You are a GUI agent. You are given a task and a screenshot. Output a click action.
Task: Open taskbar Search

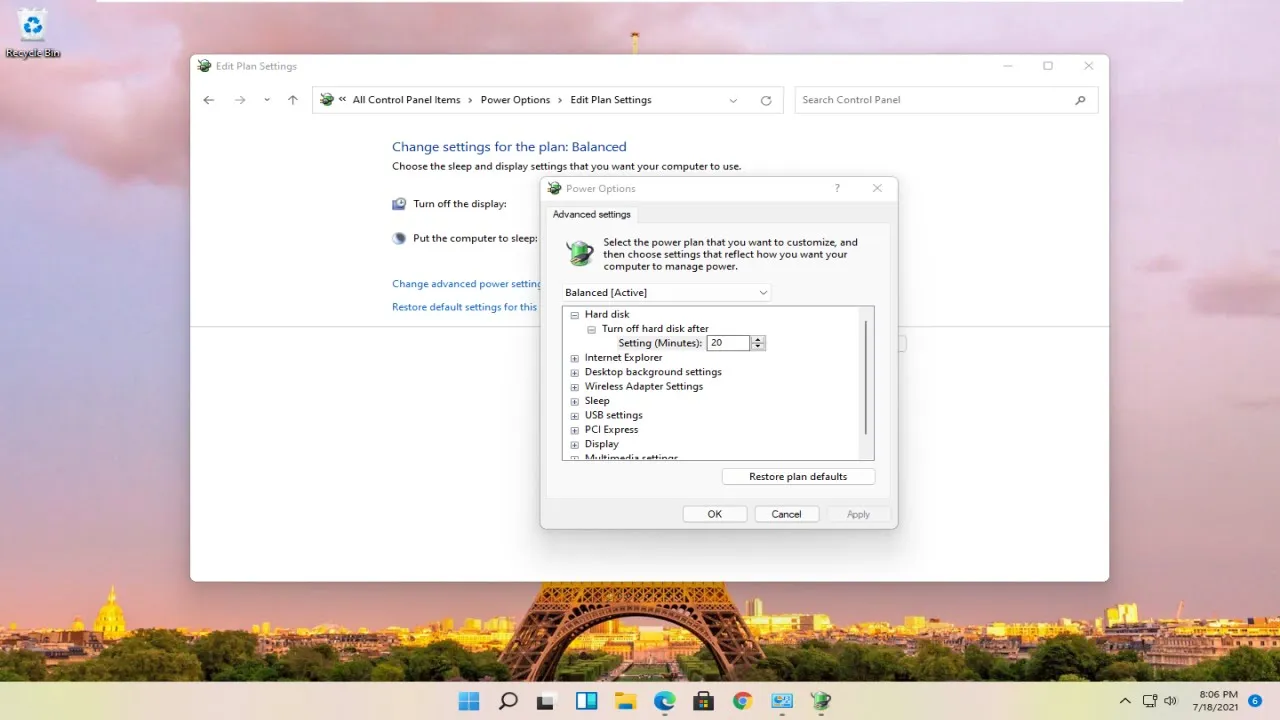(508, 701)
